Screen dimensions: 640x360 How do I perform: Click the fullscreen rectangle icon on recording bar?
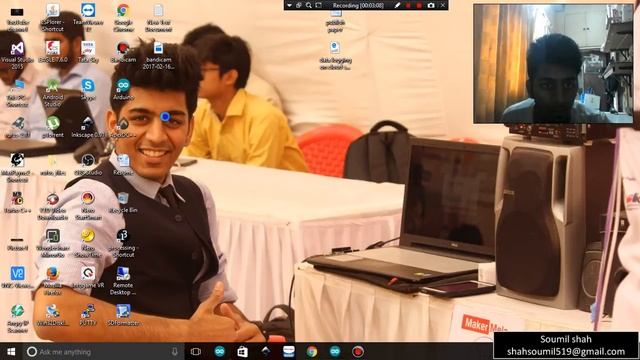[x=319, y=5]
